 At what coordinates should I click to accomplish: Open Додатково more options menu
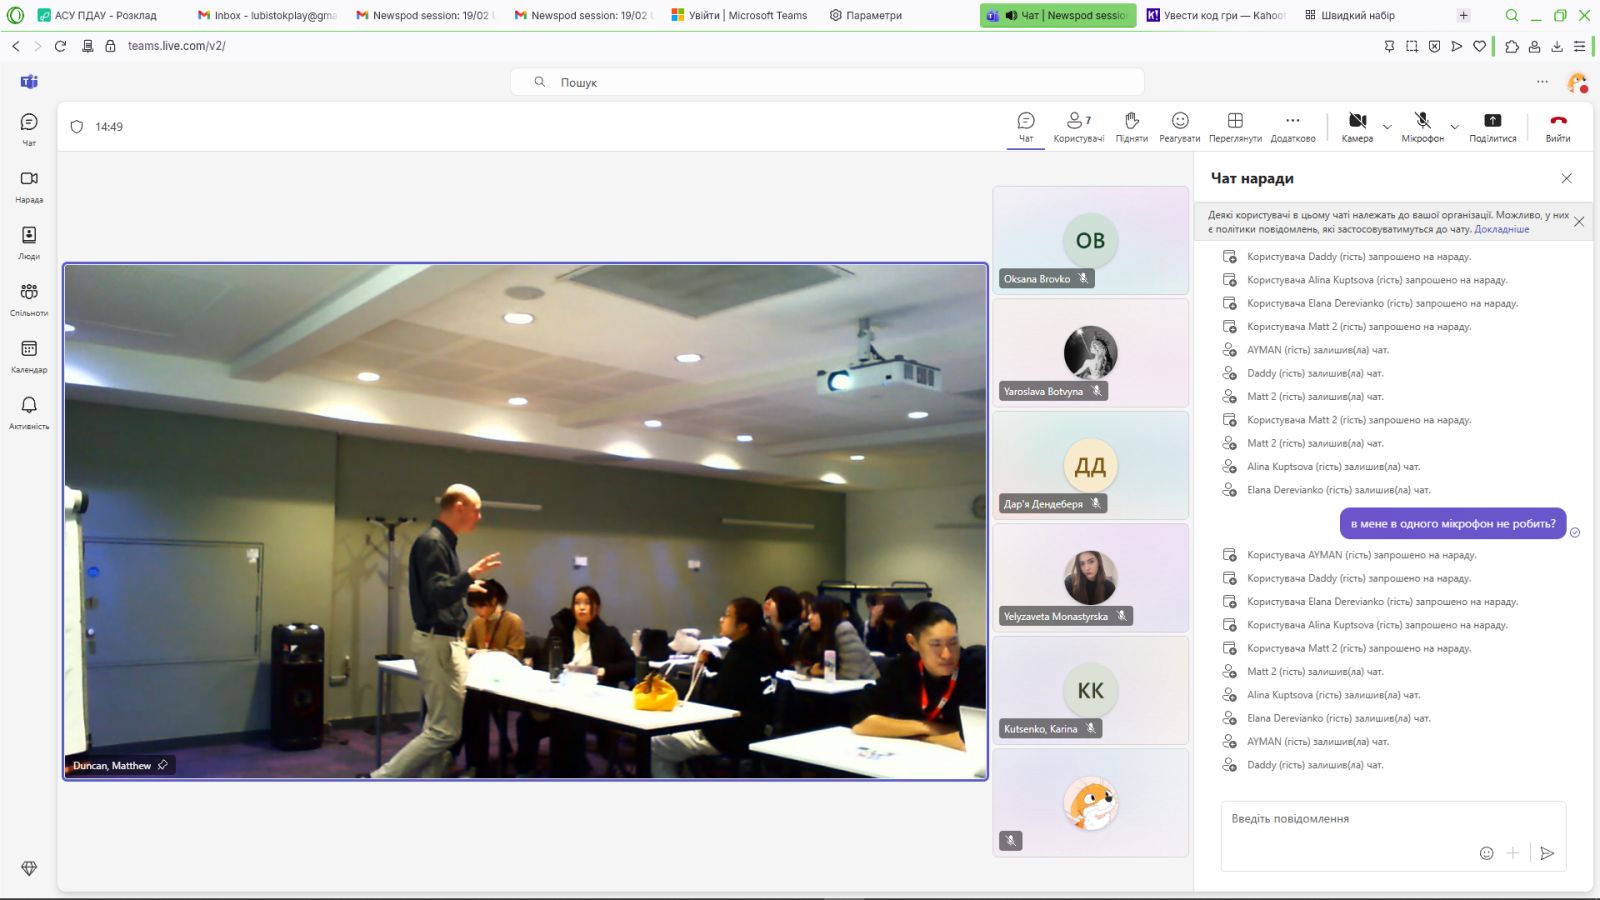click(1293, 126)
